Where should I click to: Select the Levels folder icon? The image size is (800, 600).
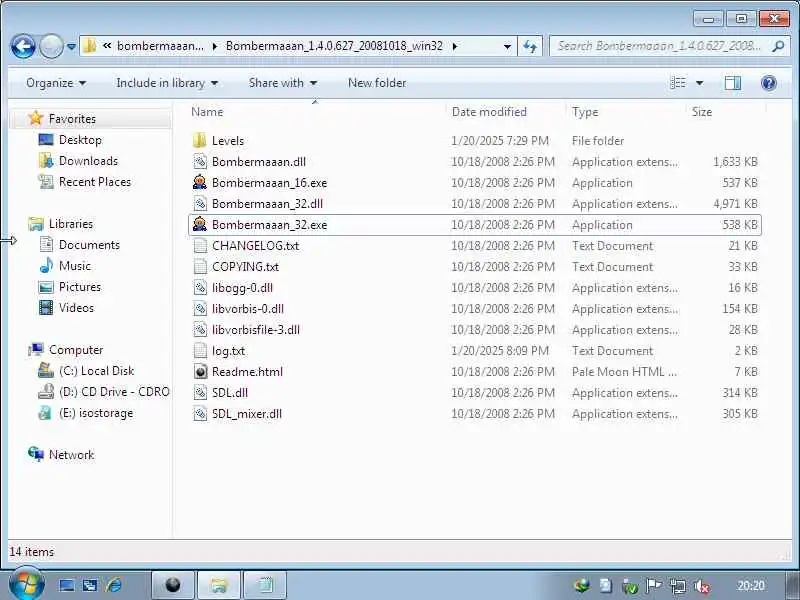[x=200, y=140]
